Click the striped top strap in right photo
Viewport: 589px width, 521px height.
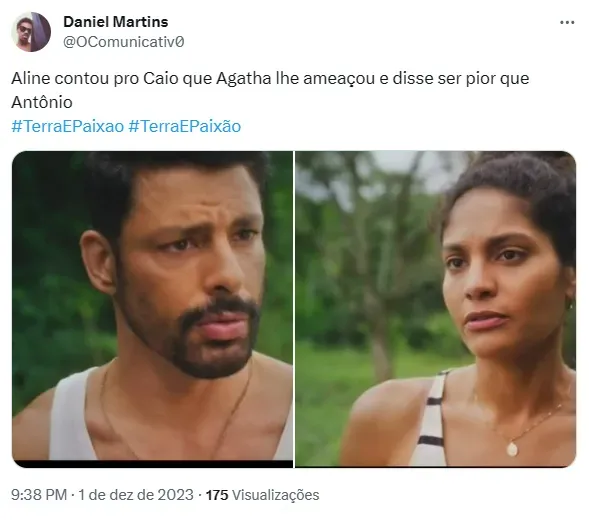tap(431, 417)
